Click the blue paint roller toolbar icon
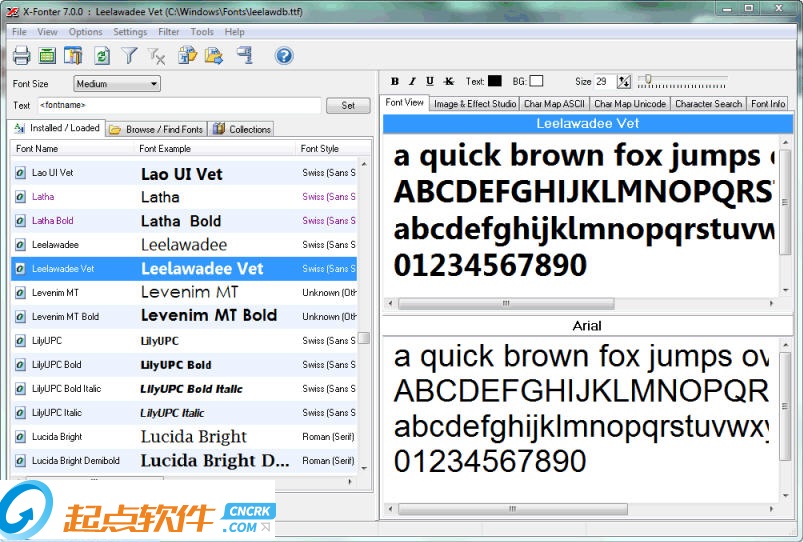The height and width of the screenshot is (542, 803). [243, 55]
